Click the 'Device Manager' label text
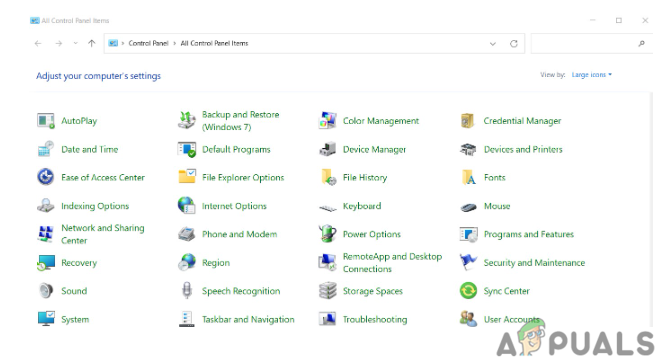The height and width of the screenshot is (363, 666). pyautogui.click(x=374, y=149)
